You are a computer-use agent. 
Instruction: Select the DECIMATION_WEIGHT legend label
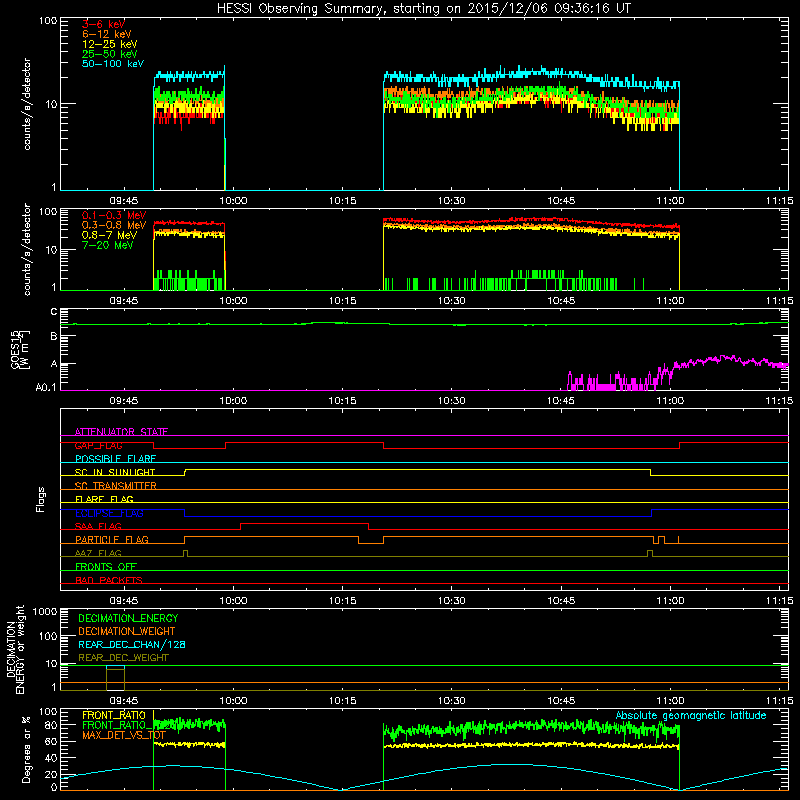pos(127,631)
